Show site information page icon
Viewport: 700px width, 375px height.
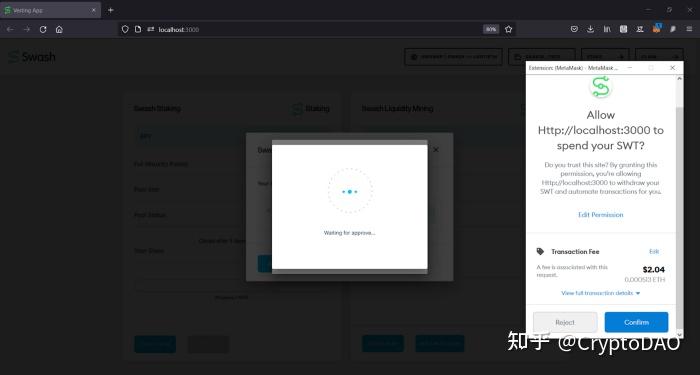tap(138, 29)
